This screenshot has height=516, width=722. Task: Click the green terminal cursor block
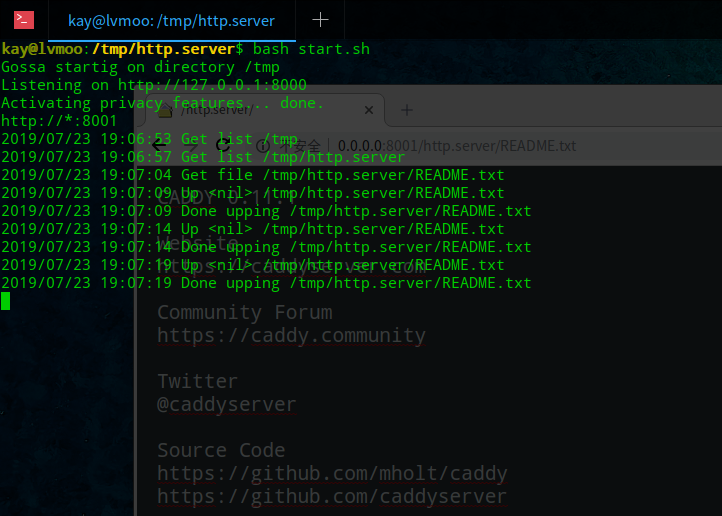(5, 301)
